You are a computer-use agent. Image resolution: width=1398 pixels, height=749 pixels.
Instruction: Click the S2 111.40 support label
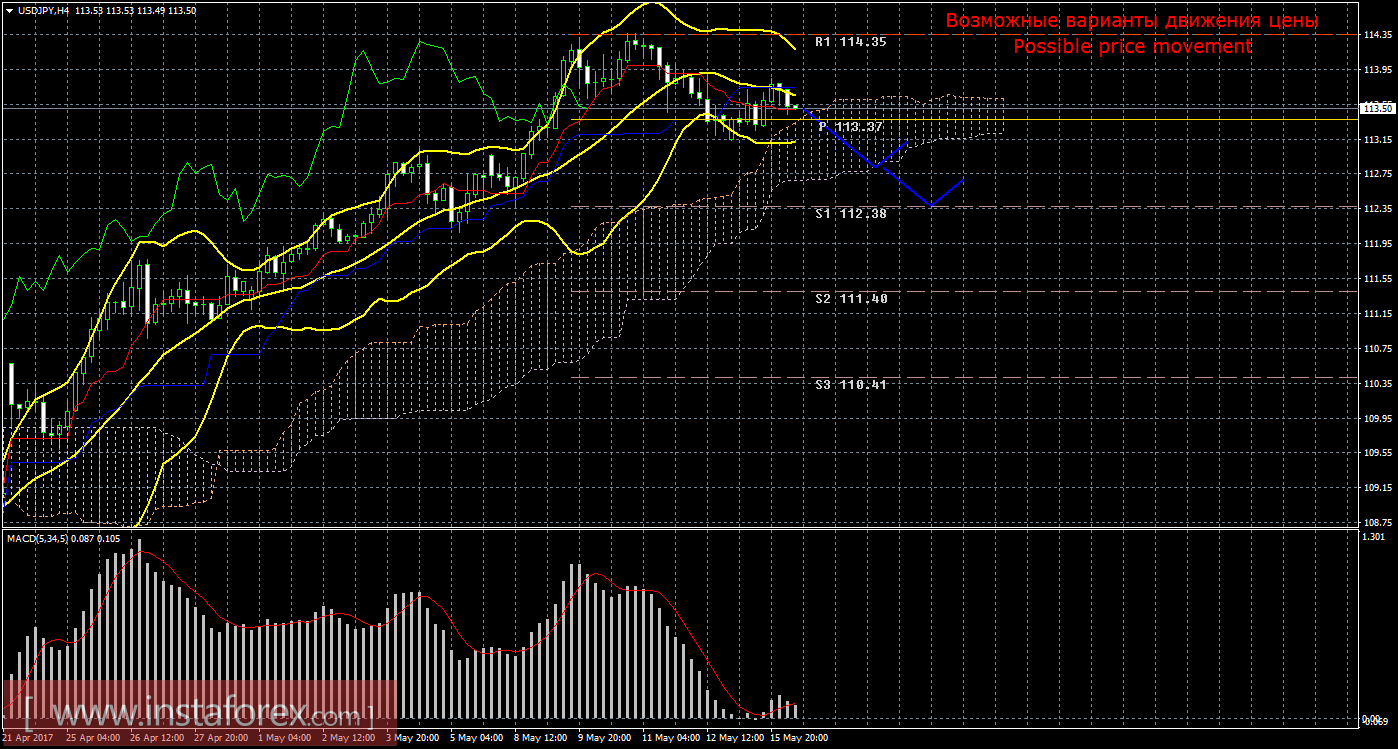click(850, 299)
